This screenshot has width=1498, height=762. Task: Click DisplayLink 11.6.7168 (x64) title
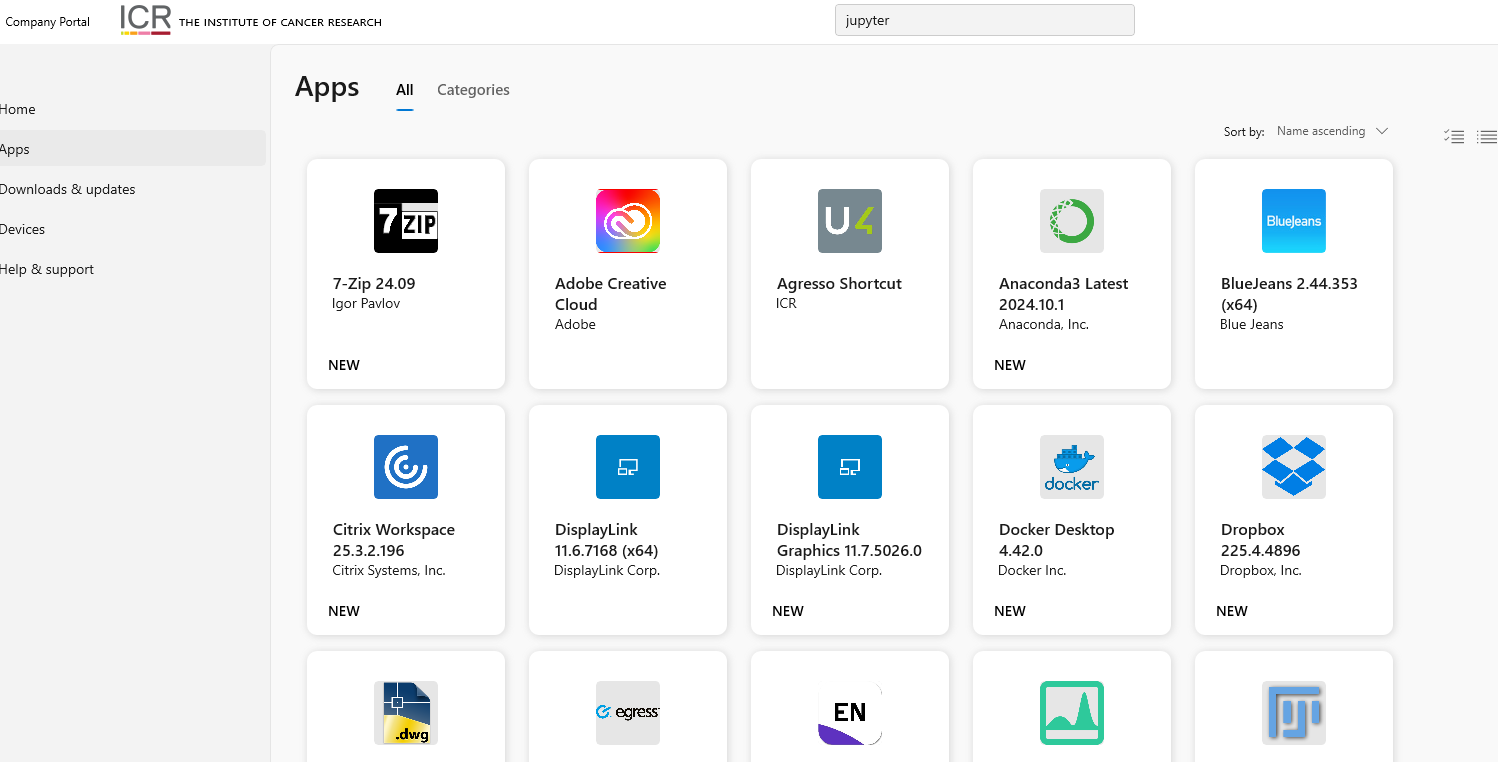coord(606,540)
